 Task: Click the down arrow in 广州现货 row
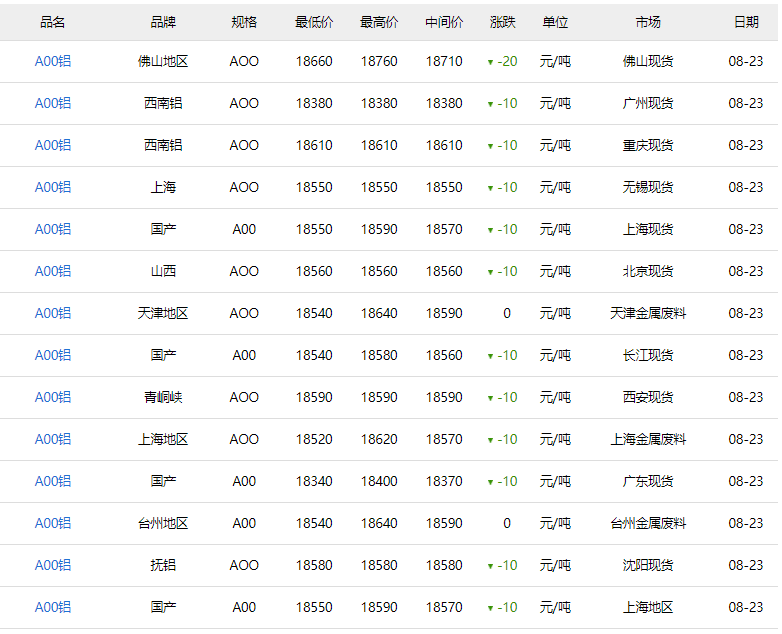pyautogui.click(x=490, y=104)
